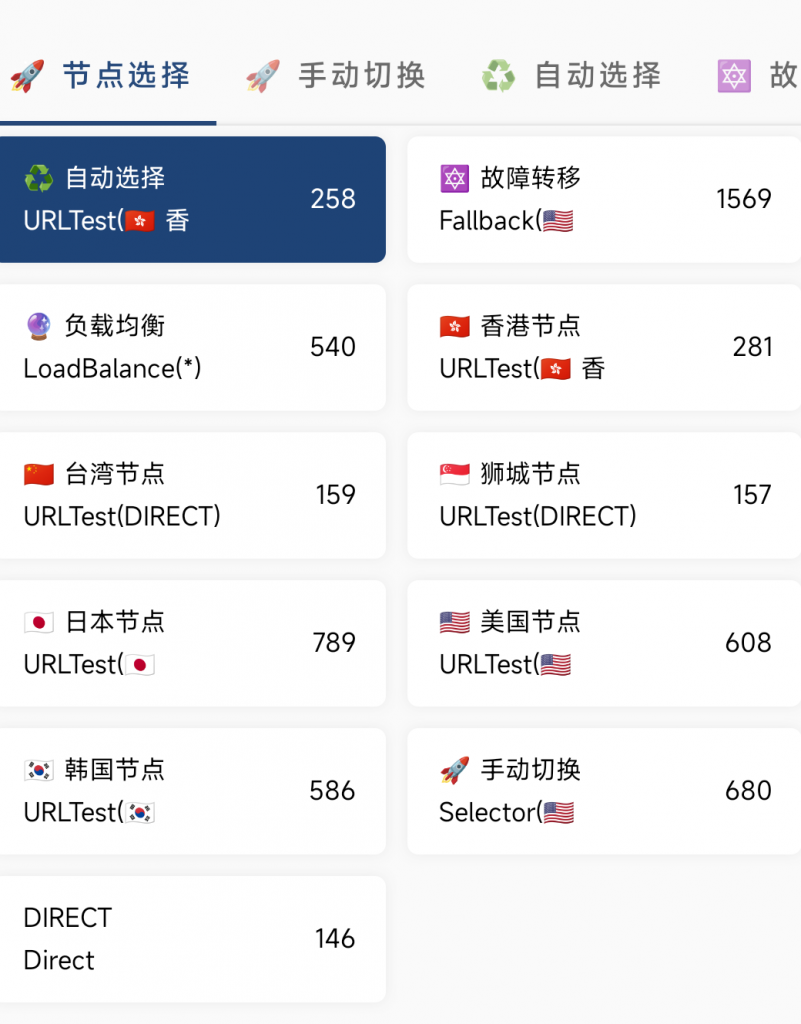Click the purple star icon beside 故障转移

pos(454,178)
